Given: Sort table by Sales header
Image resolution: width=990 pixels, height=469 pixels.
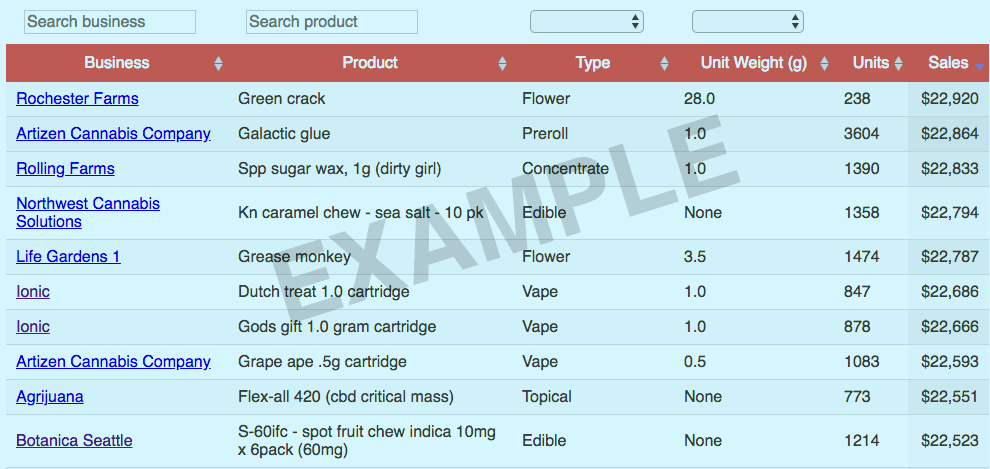Looking at the screenshot, I should 948,62.
